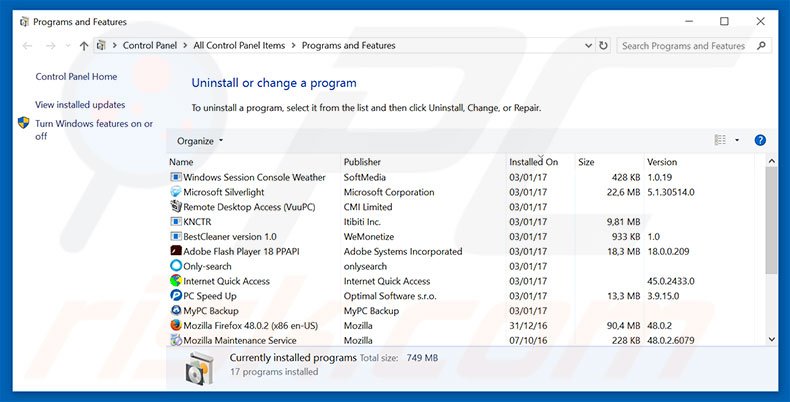The height and width of the screenshot is (402, 790).
Task: Click the Internet Quick Access icon
Action: (176, 281)
